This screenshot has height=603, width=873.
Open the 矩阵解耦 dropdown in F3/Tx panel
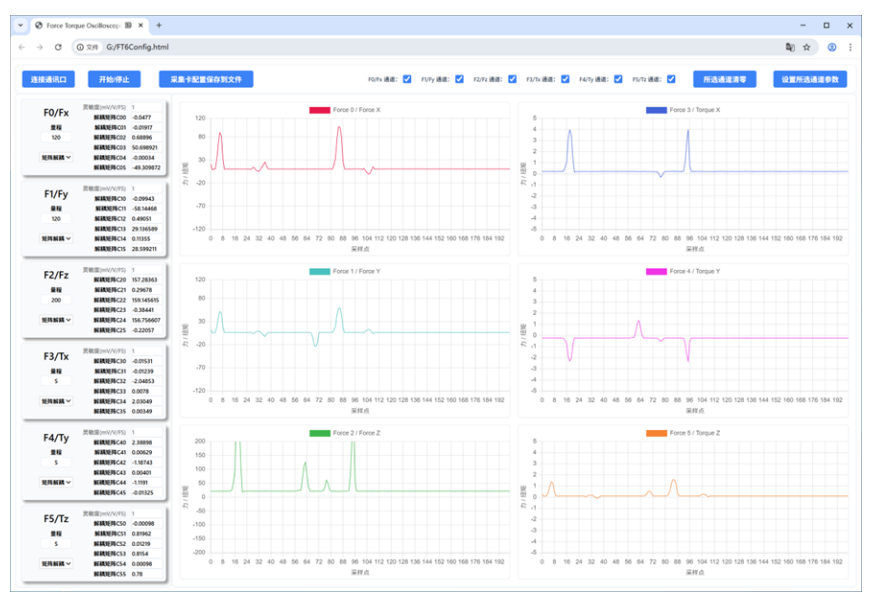coord(56,401)
